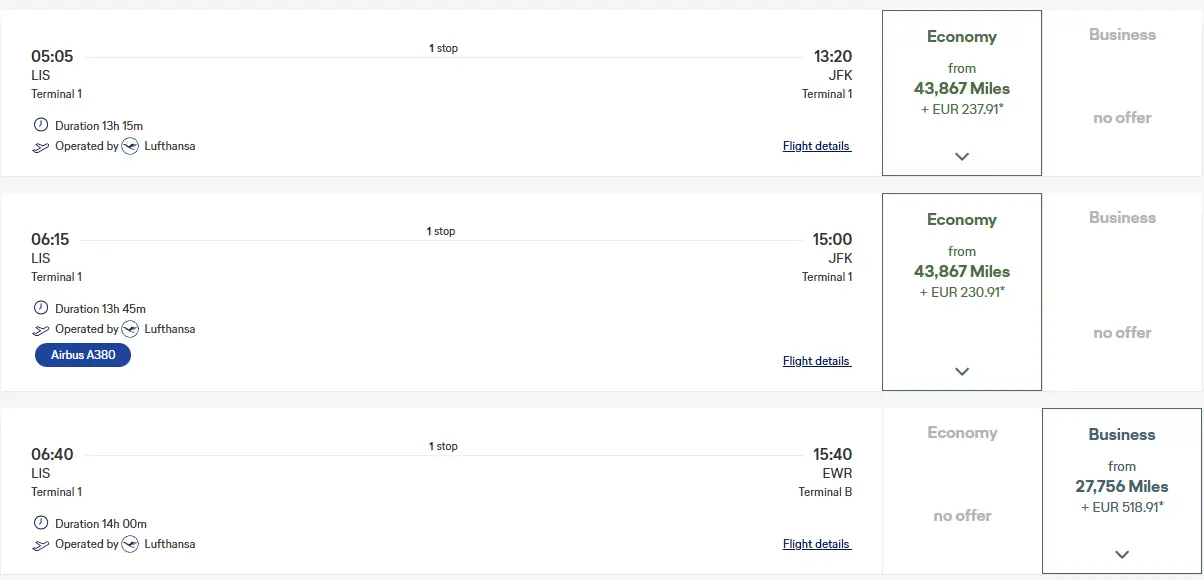Click the Lufthansa logo on 05:05 flight

(129, 147)
